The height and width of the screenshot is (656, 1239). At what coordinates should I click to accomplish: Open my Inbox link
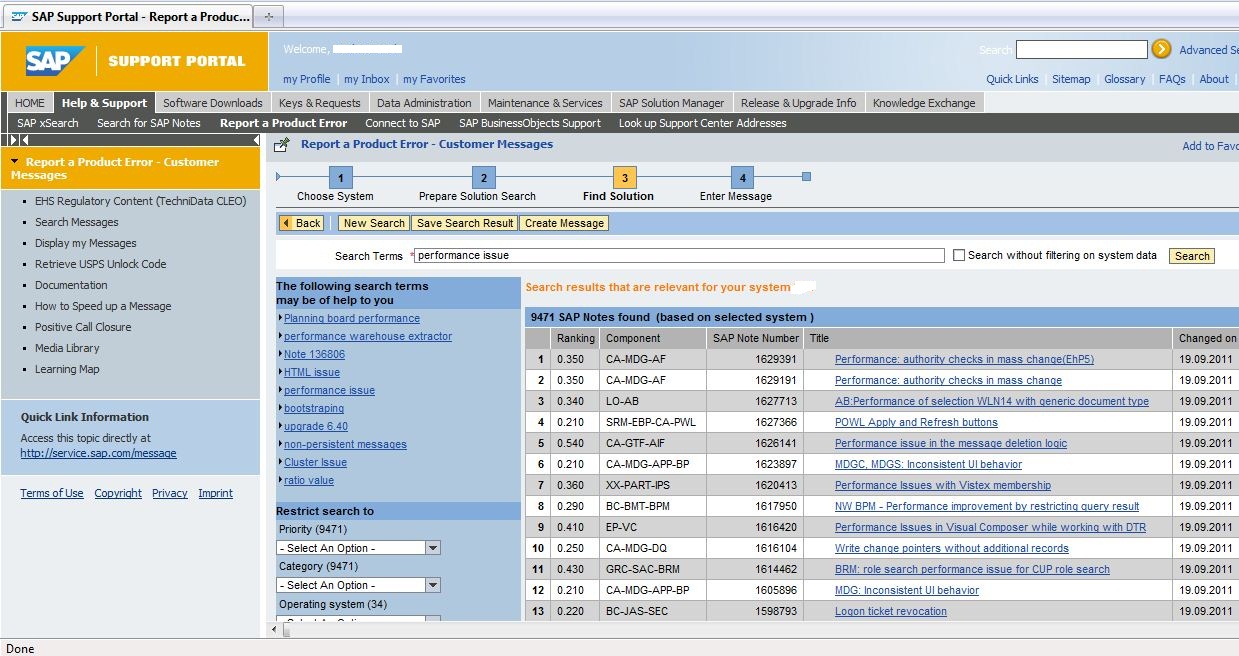tap(367, 79)
